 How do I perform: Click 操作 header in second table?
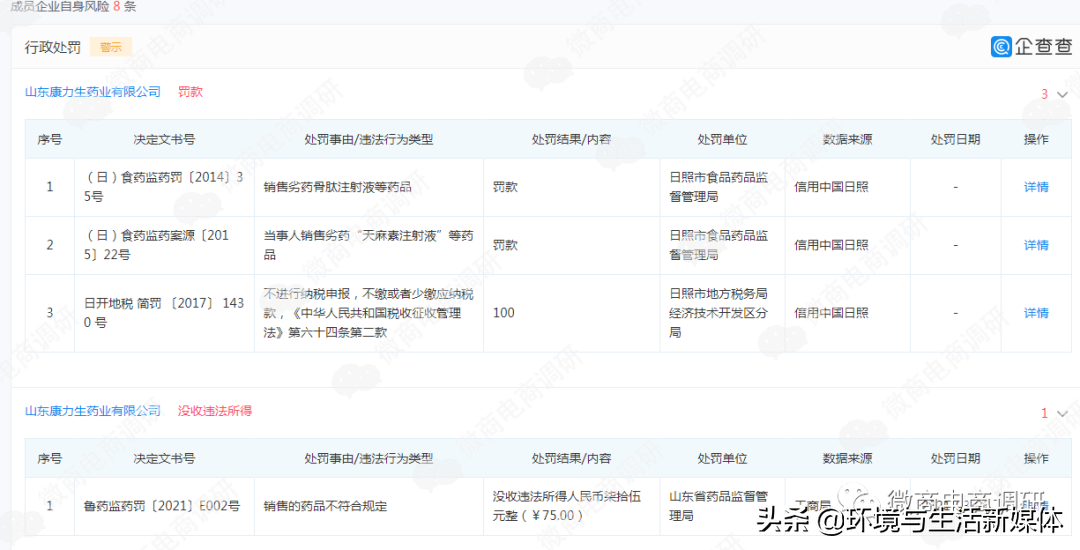[1036, 458]
